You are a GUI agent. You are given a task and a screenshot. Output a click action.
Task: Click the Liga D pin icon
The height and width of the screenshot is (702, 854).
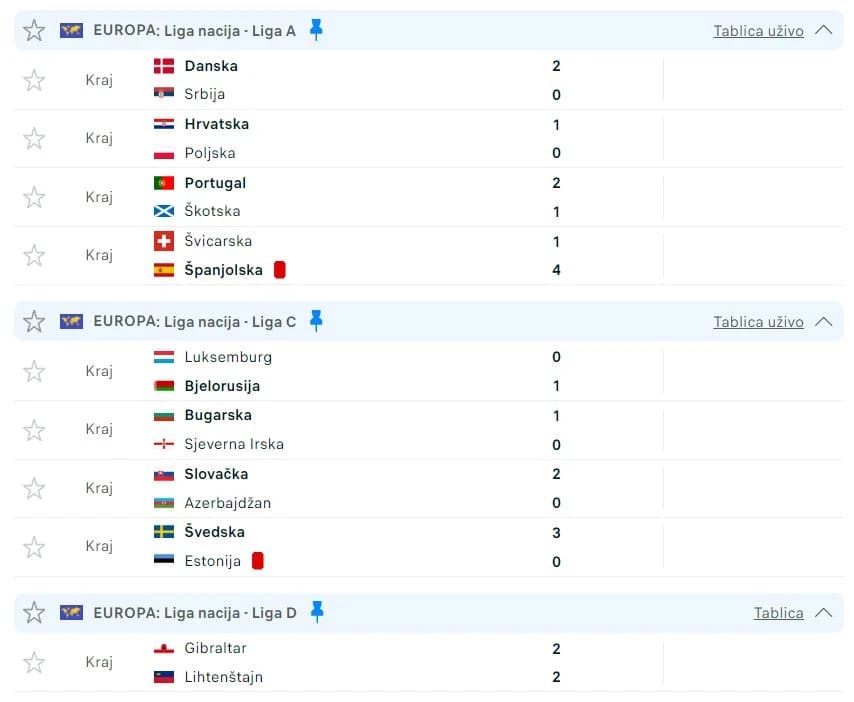(316, 612)
